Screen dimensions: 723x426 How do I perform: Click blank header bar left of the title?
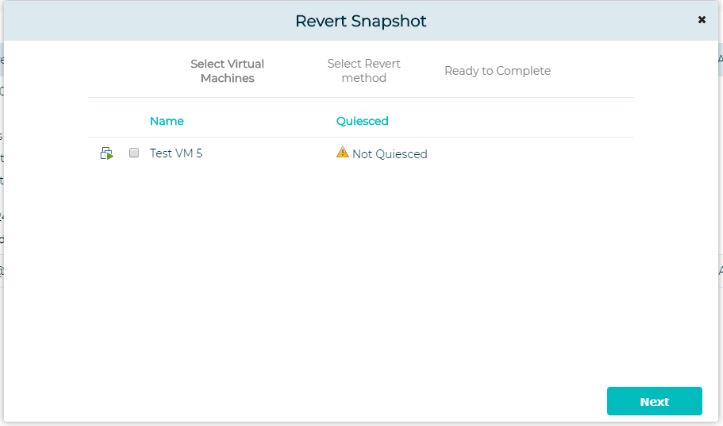coord(150,21)
